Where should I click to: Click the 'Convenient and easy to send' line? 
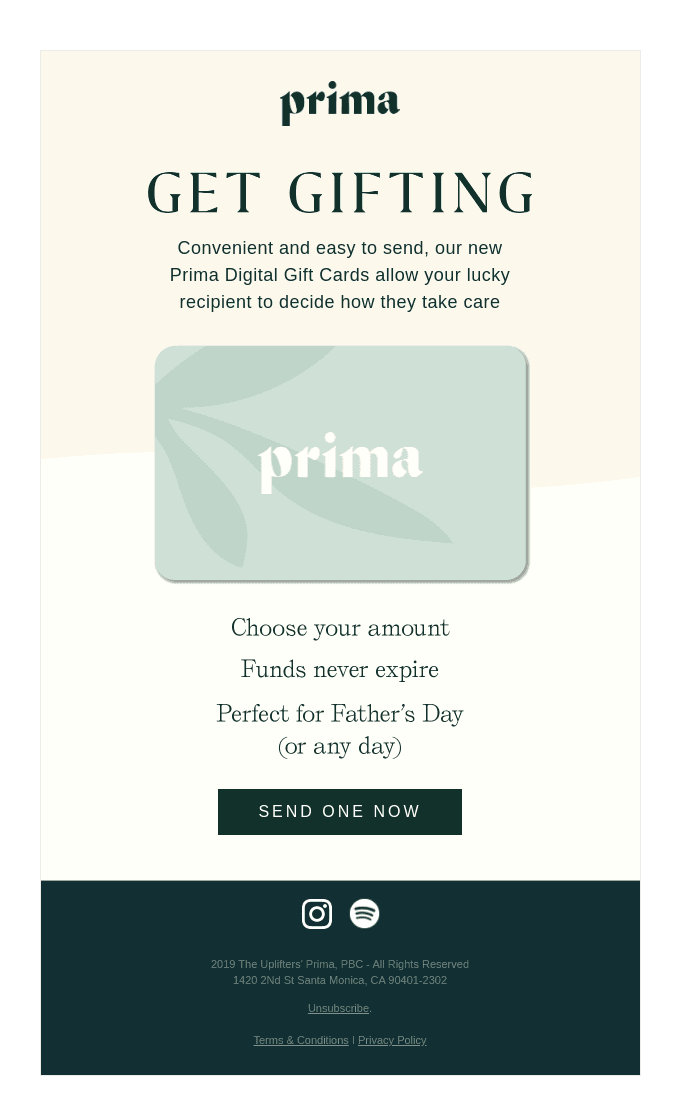pyautogui.click(x=340, y=248)
